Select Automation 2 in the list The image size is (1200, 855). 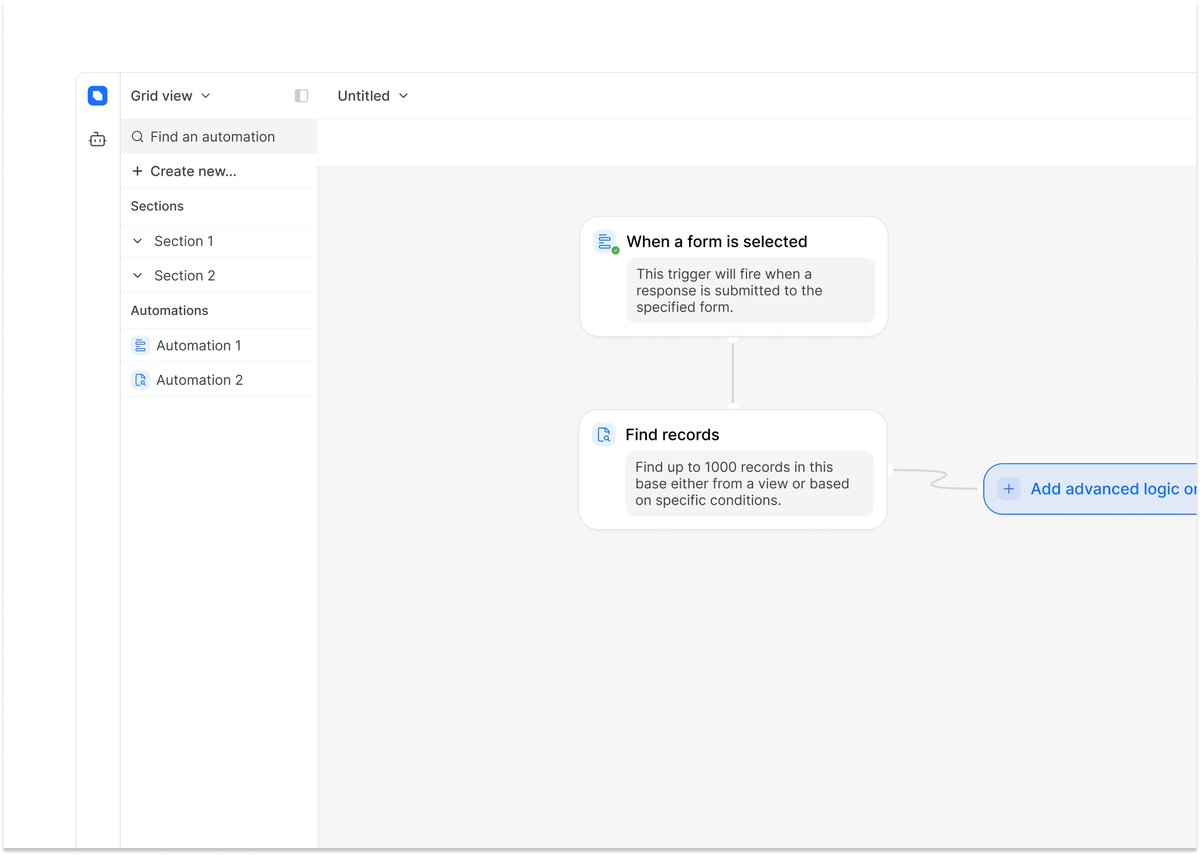click(219, 380)
